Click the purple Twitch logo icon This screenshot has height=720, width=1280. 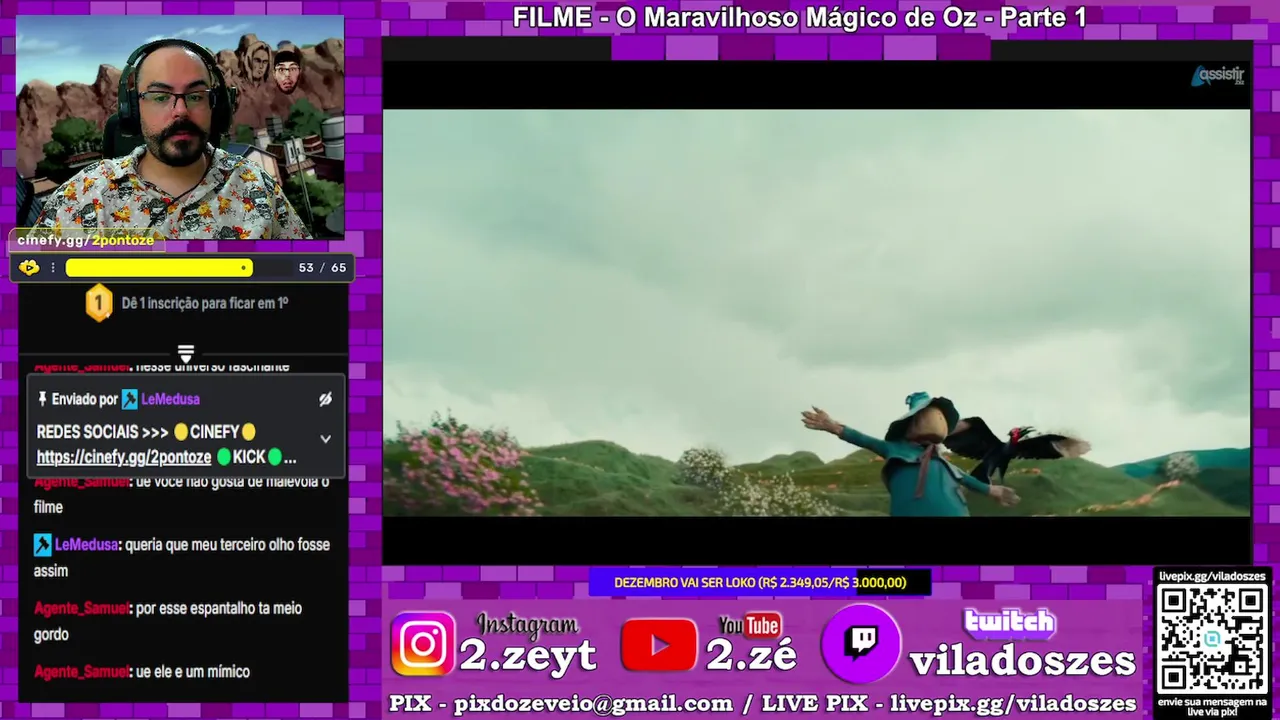point(861,643)
